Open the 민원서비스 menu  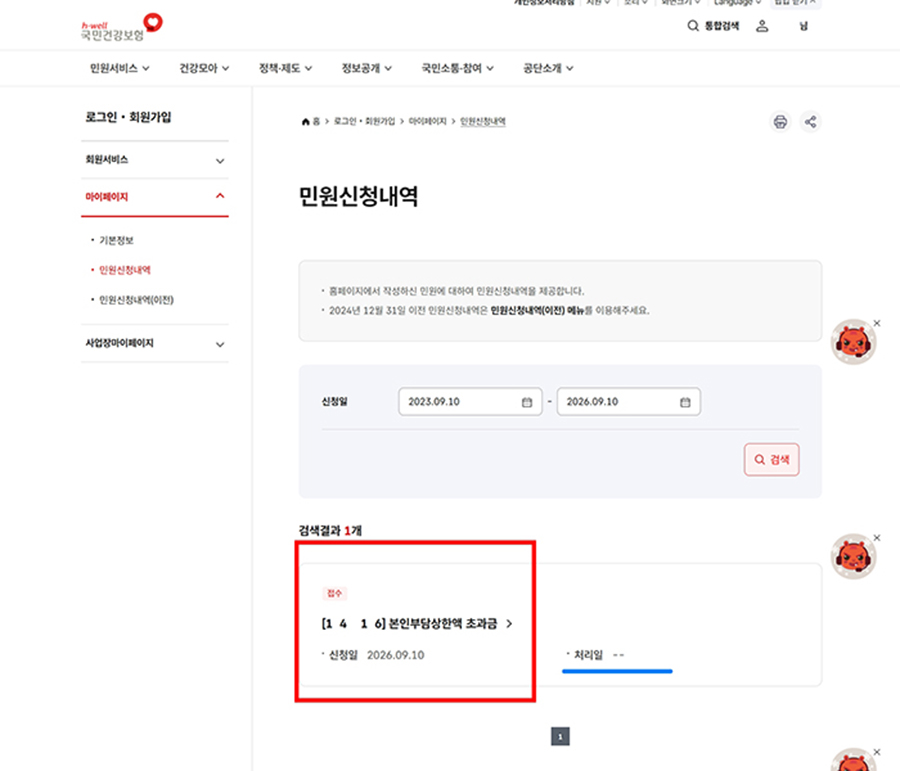point(119,68)
